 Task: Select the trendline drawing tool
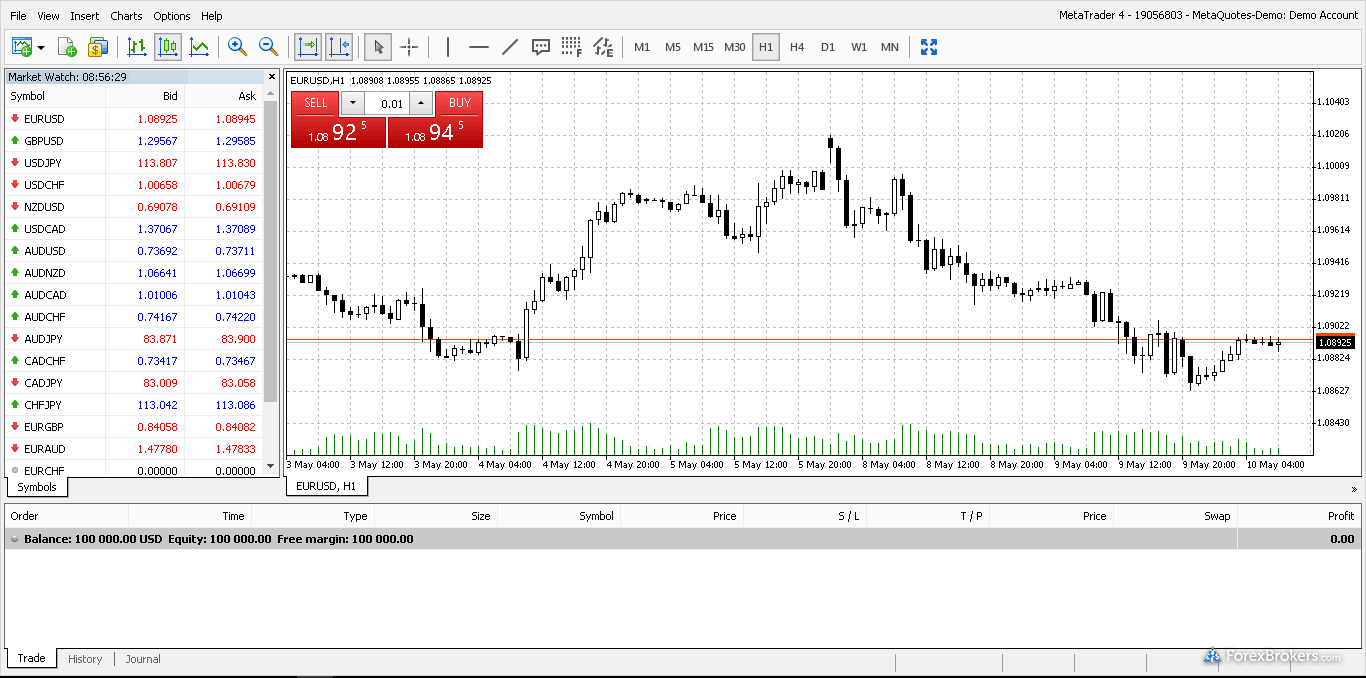click(511, 46)
